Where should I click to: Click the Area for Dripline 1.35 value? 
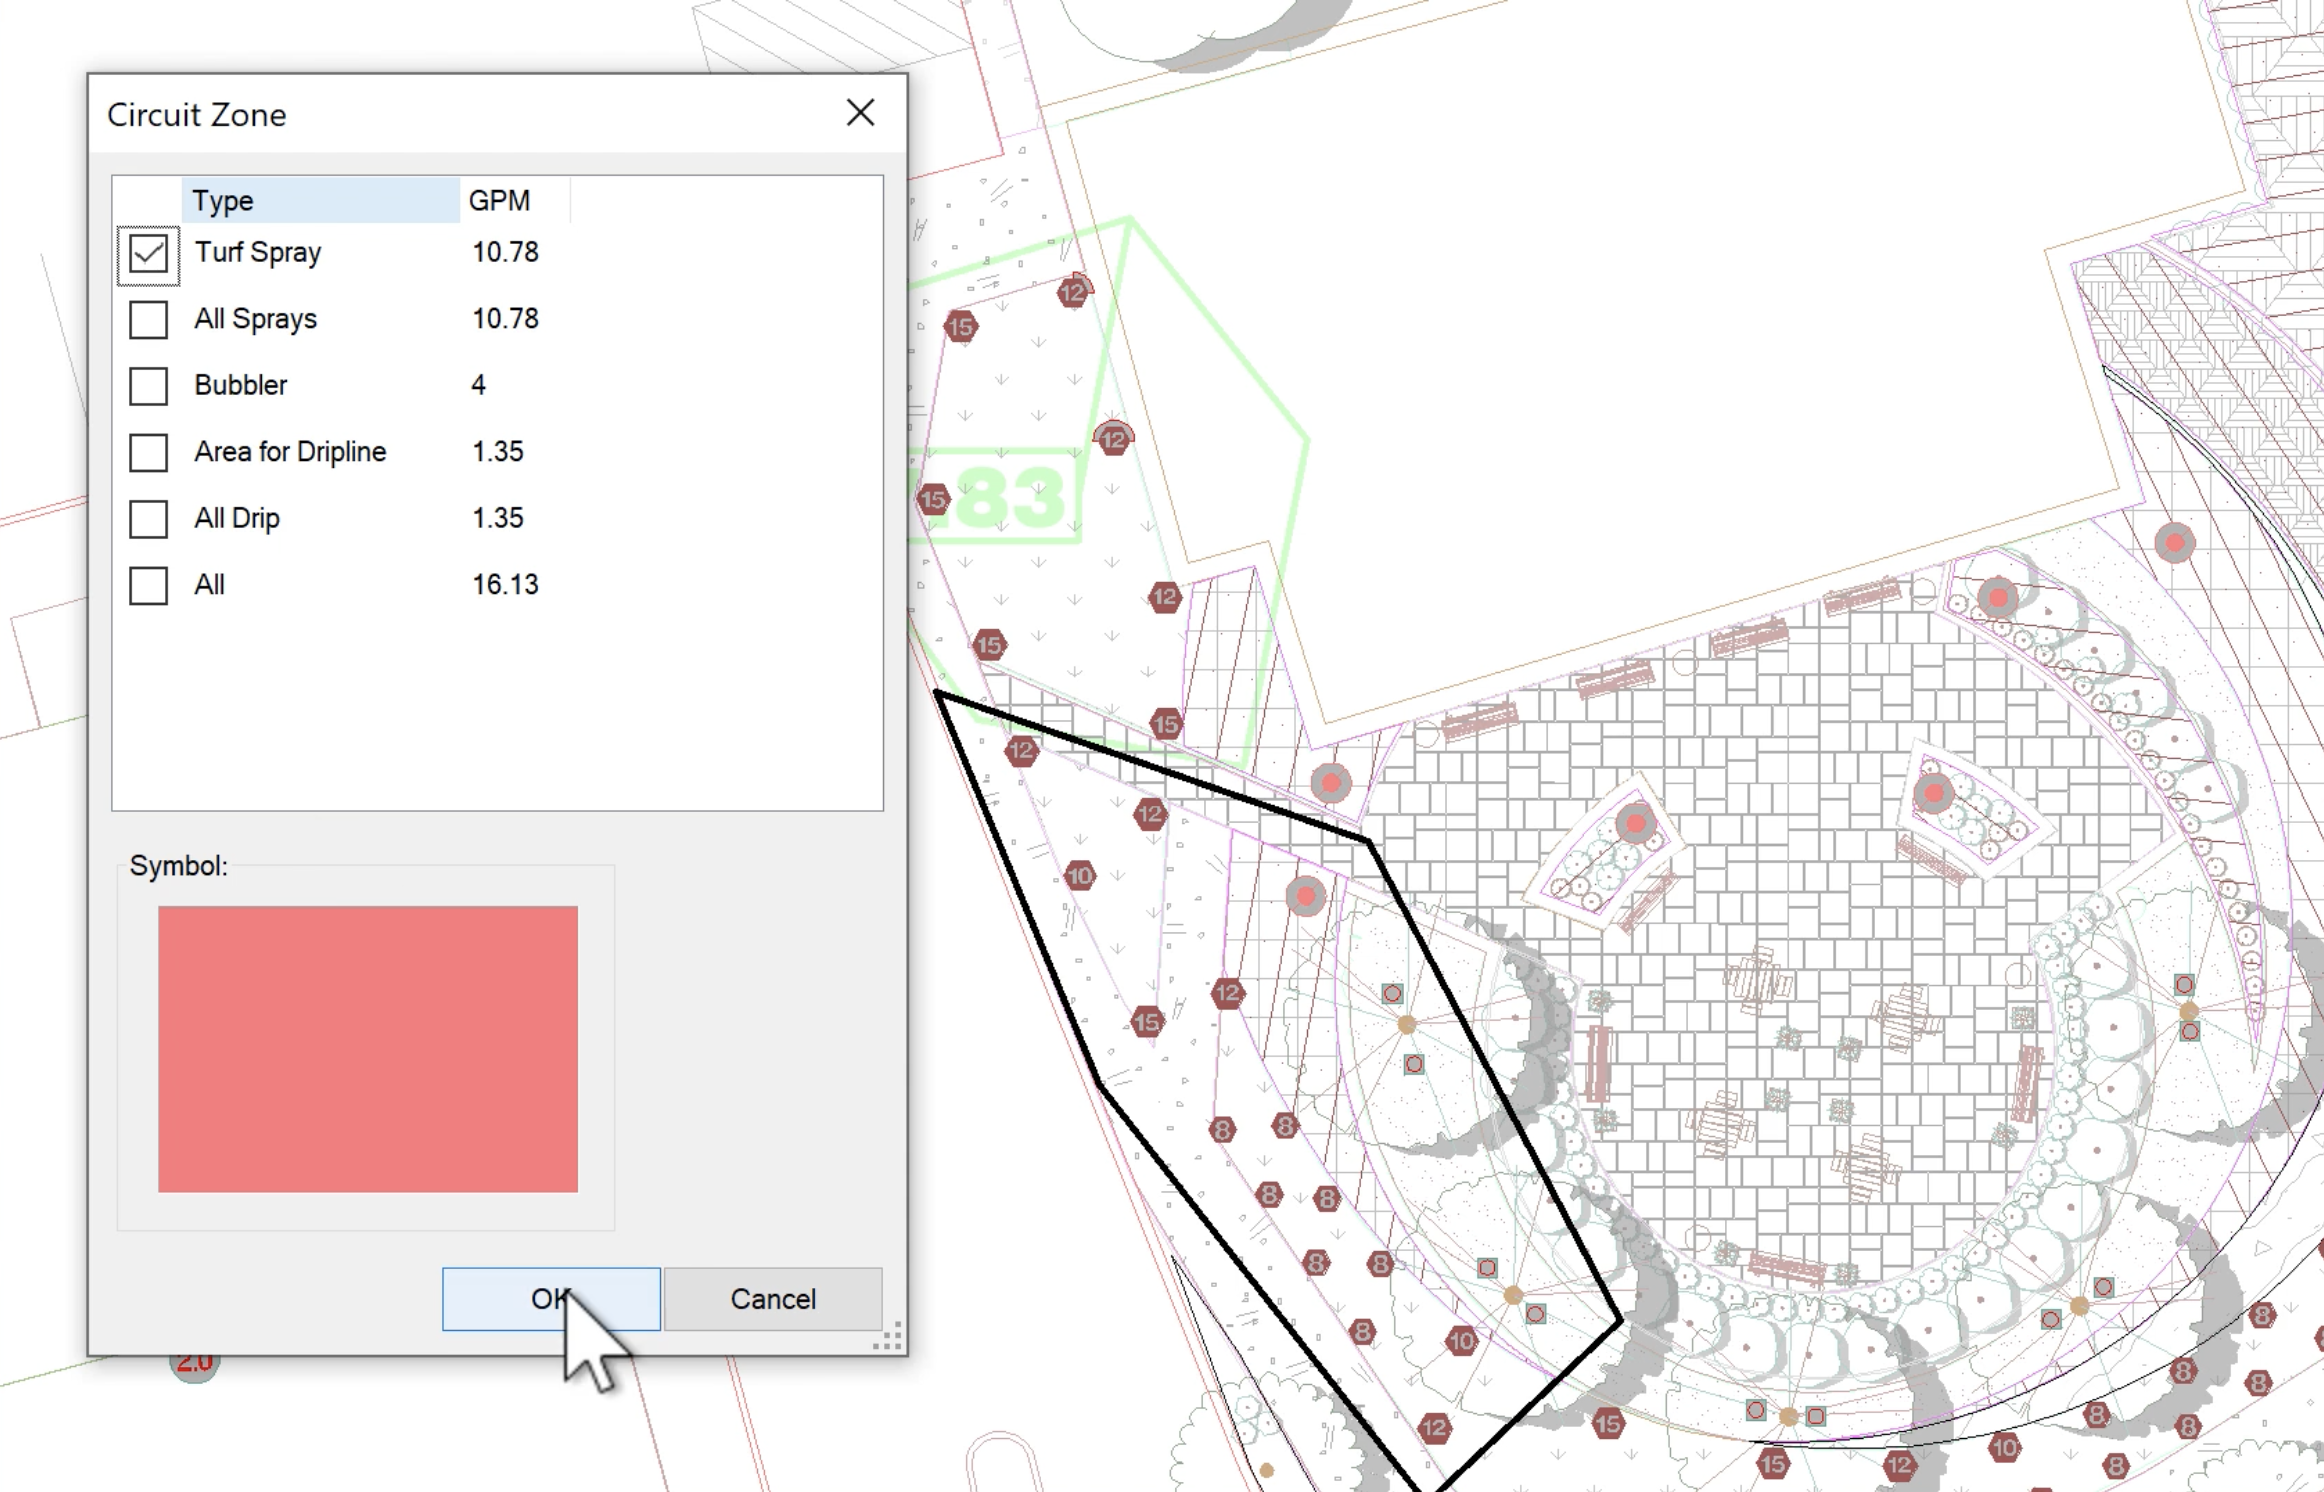pos(497,451)
